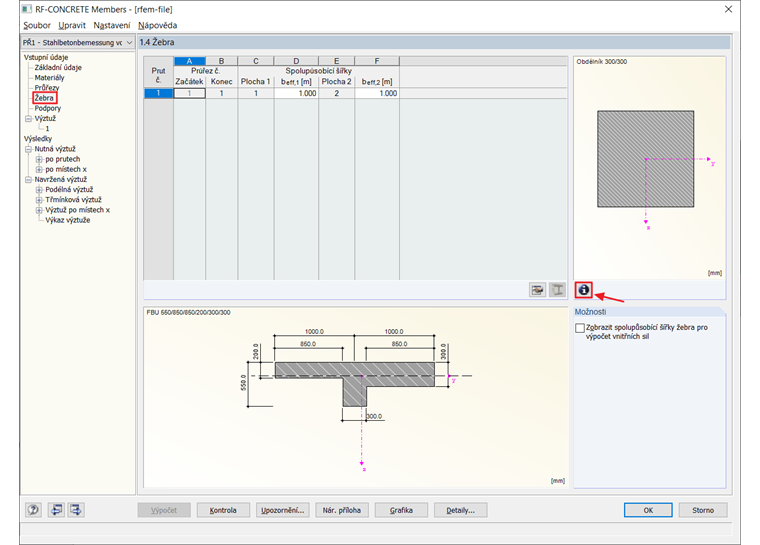Open the help question mark icon
The image size is (760, 545).
[33, 510]
